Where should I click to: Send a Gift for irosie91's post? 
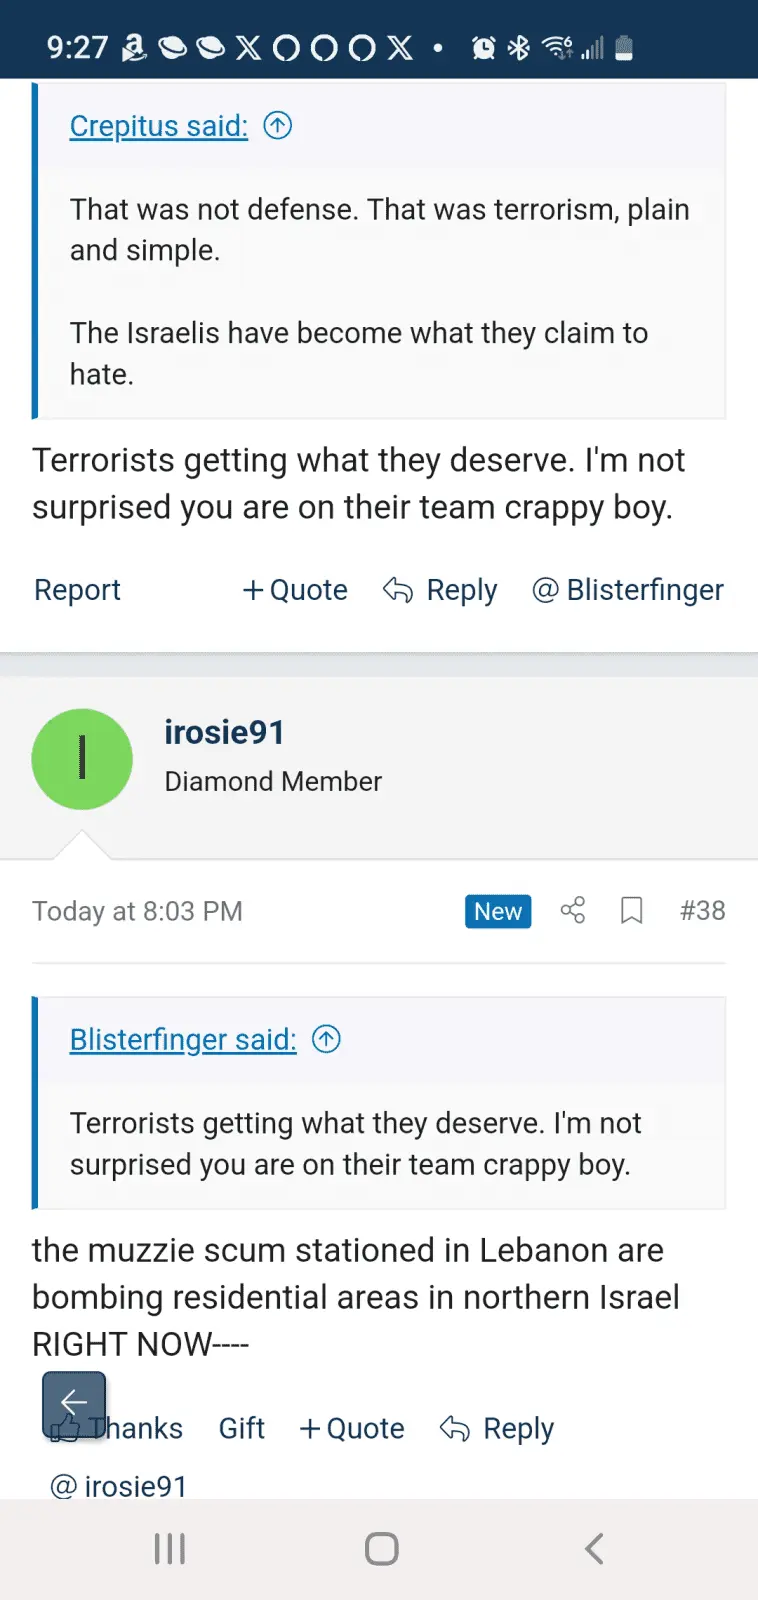tap(242, 1428)
